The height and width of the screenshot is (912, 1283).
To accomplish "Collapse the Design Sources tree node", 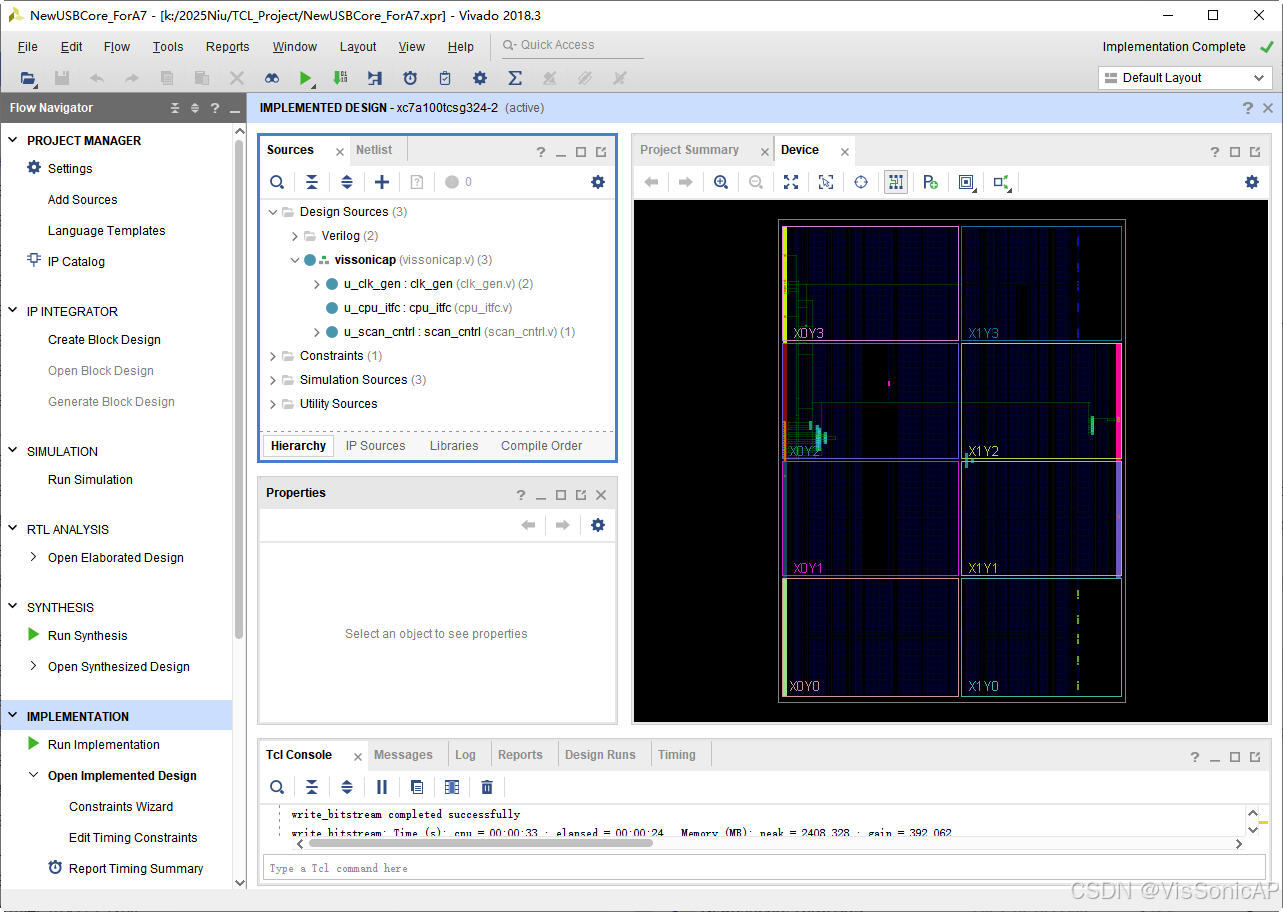I will pos(273,212).
